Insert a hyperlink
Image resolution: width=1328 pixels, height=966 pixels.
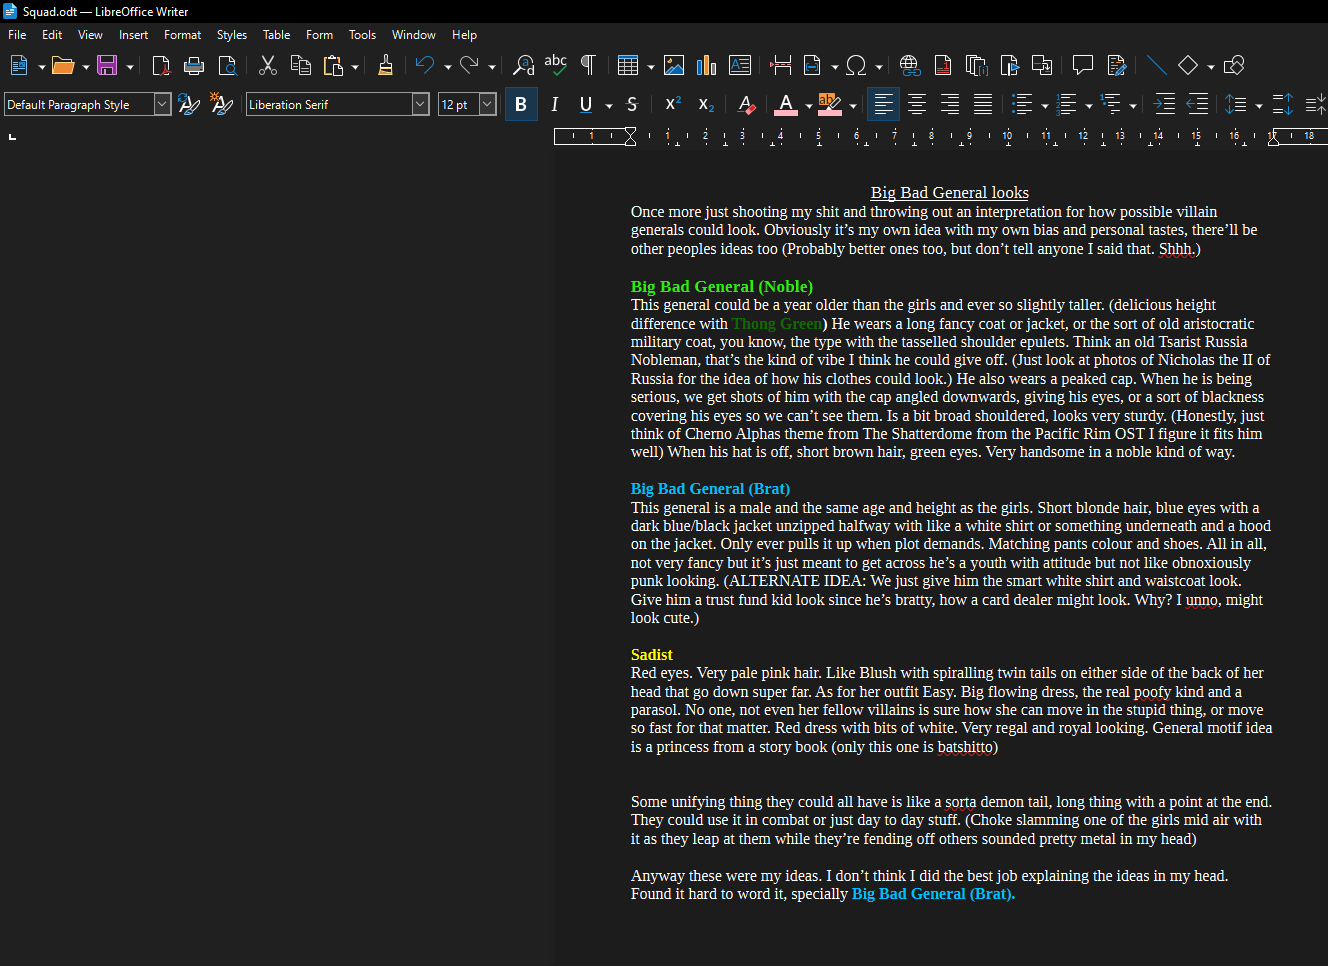click(x=909, y=66)
